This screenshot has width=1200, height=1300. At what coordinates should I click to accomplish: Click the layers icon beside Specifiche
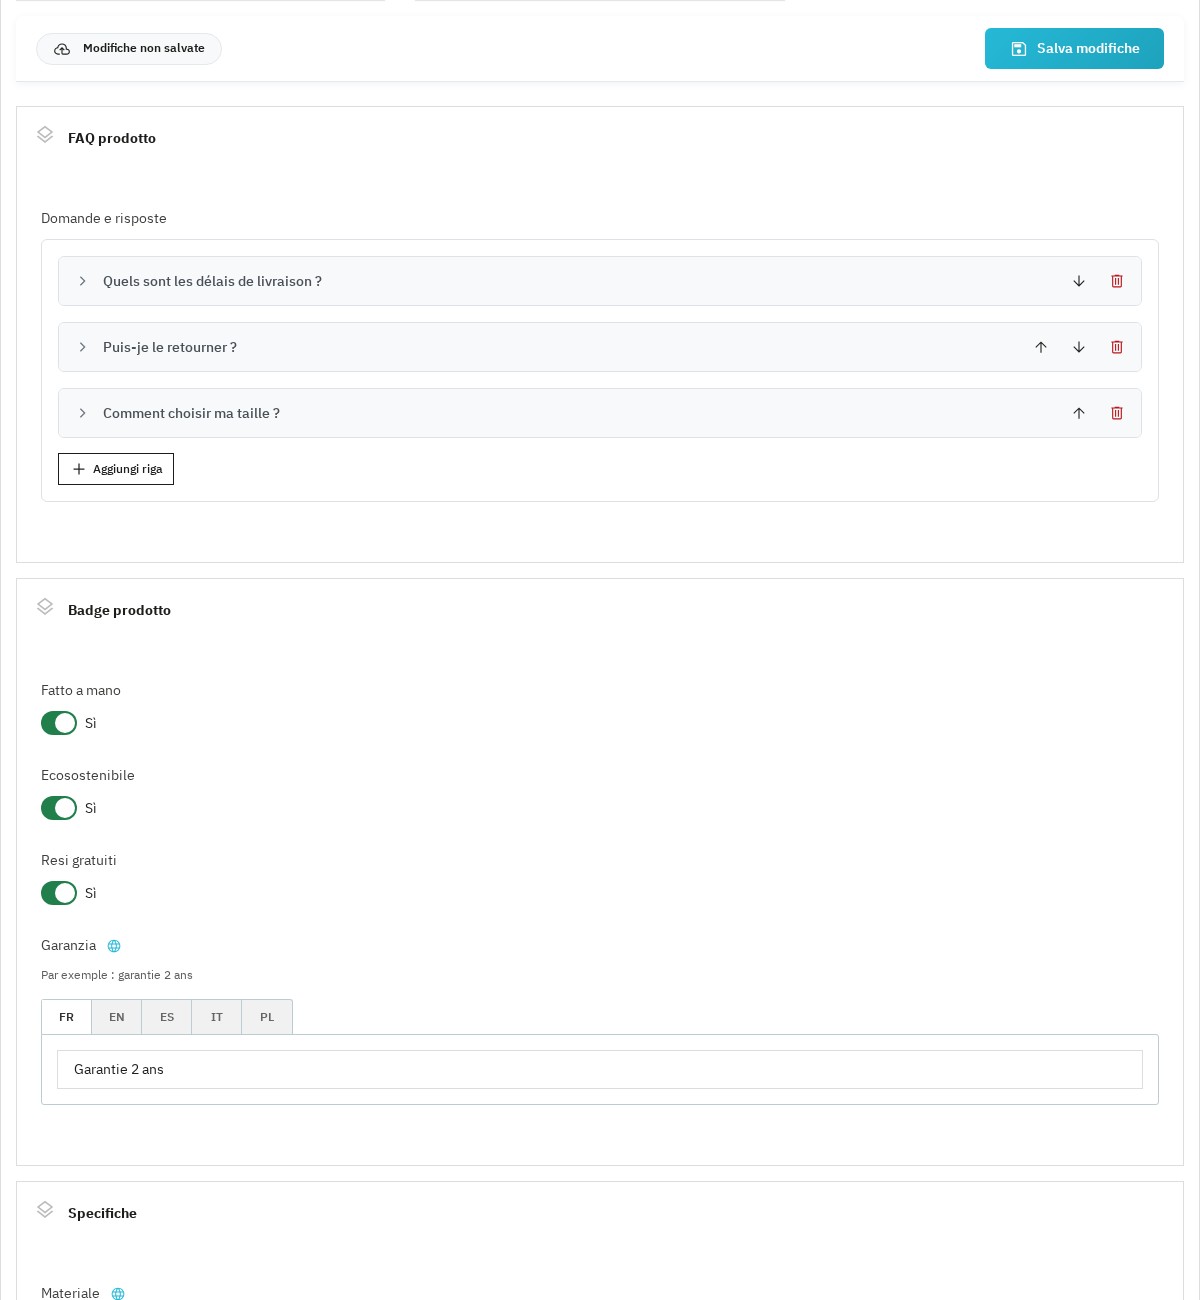45,1210
